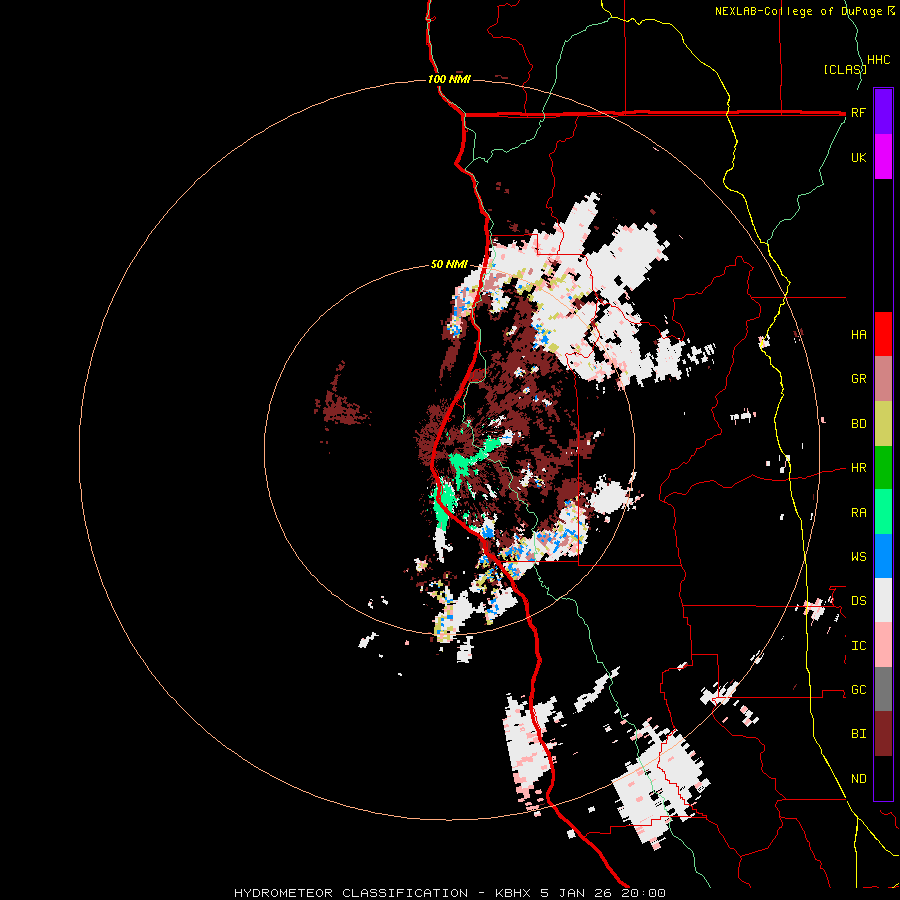Click the 5 JAN 26 date text
The width and height of the screenshot is (900, 900).
576,893
